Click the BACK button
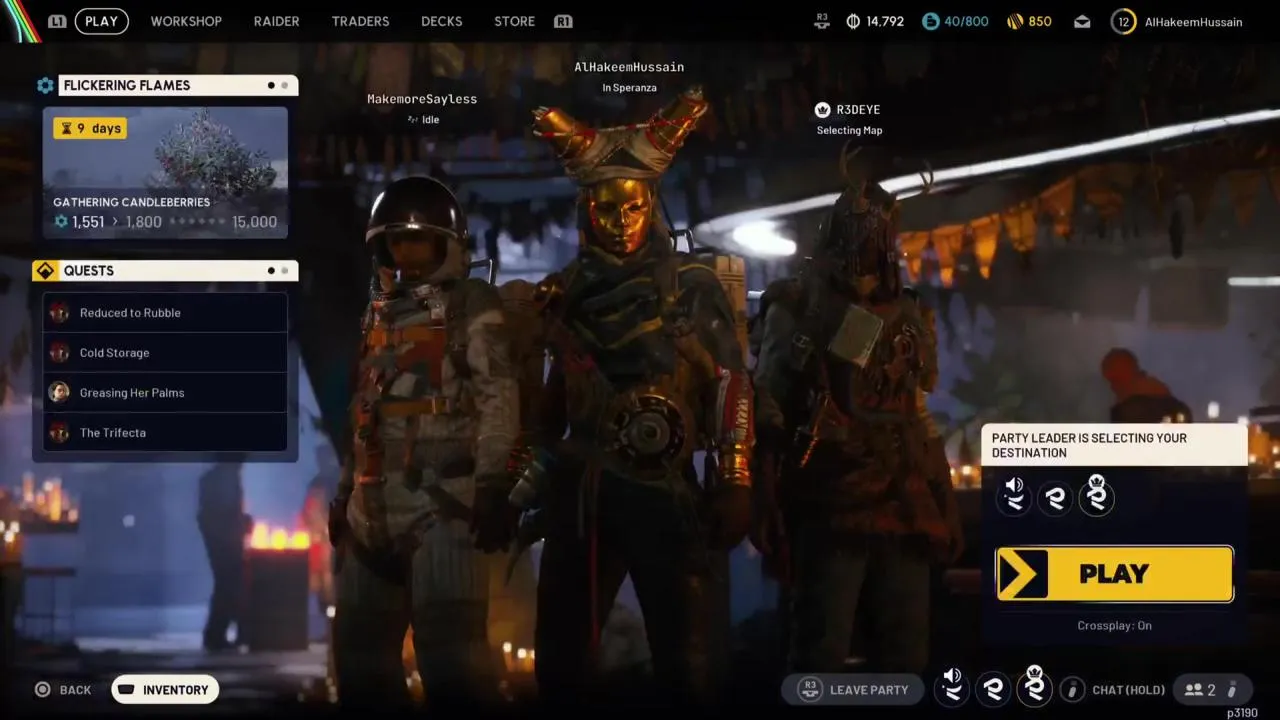The width and height of the screenshot is (1280, 720). (x=64, y=690)
